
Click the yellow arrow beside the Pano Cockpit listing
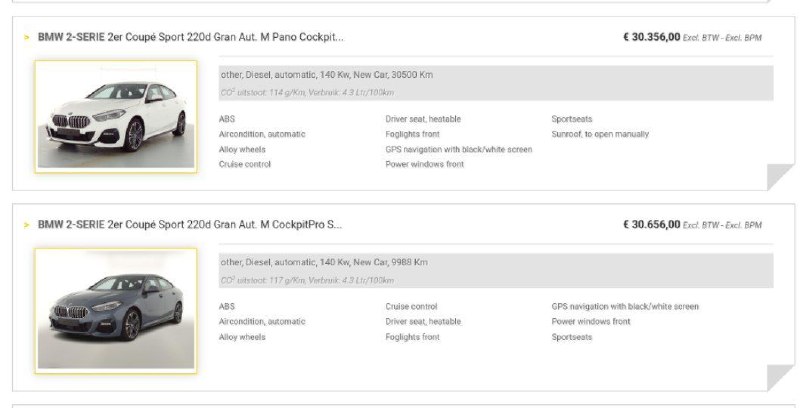(x=27, y=37)
